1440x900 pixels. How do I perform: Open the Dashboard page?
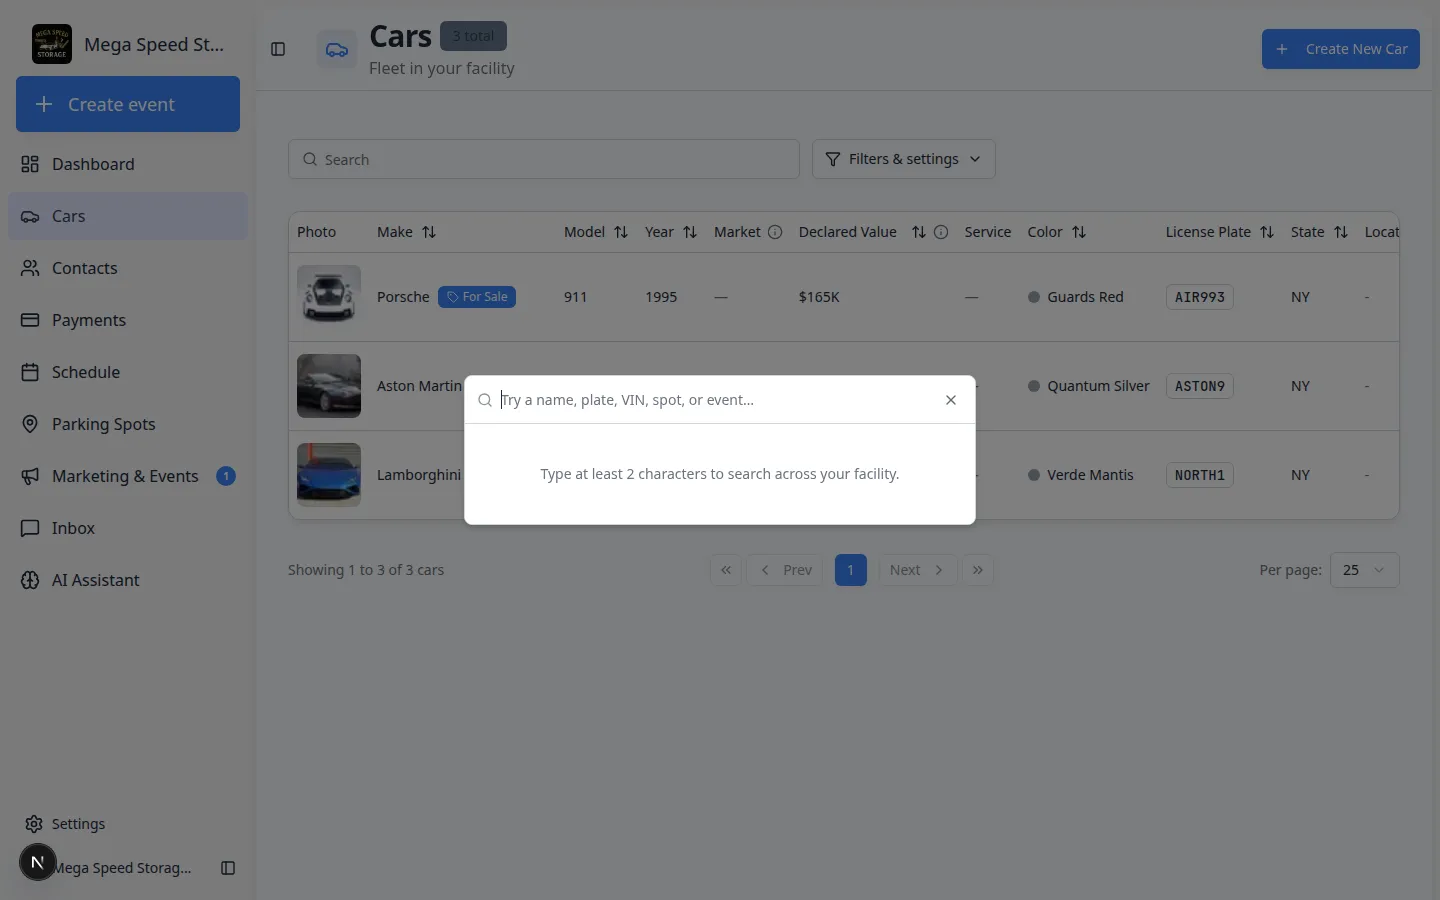[x=128, y=164]
